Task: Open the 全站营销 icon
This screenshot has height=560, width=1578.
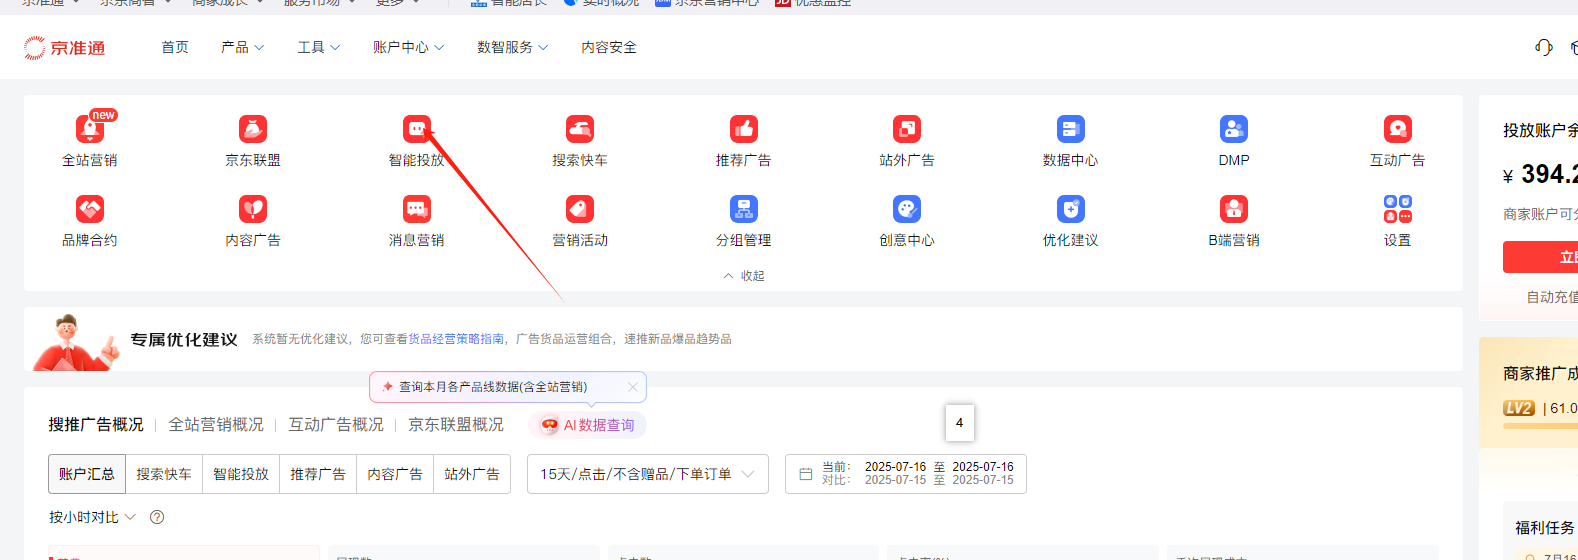Action: (89, 130)
